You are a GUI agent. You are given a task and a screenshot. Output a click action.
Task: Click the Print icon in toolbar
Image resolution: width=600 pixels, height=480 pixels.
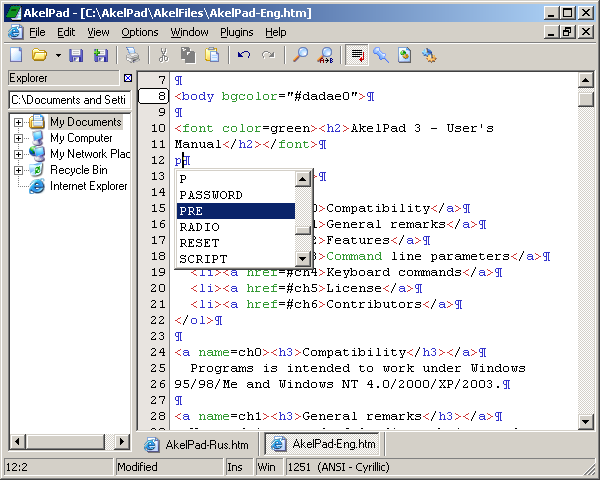(132, 55)
